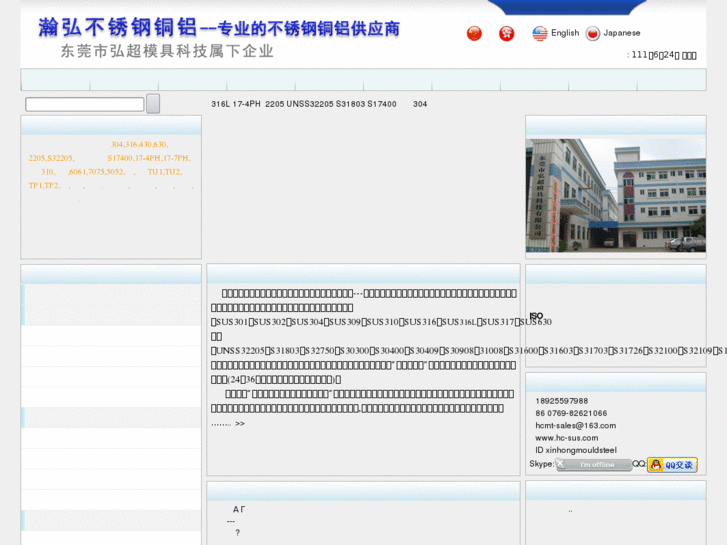727x545 pixels.
Task: Click the fax number 86 0769-82621066
Action: tap(571, 413)
